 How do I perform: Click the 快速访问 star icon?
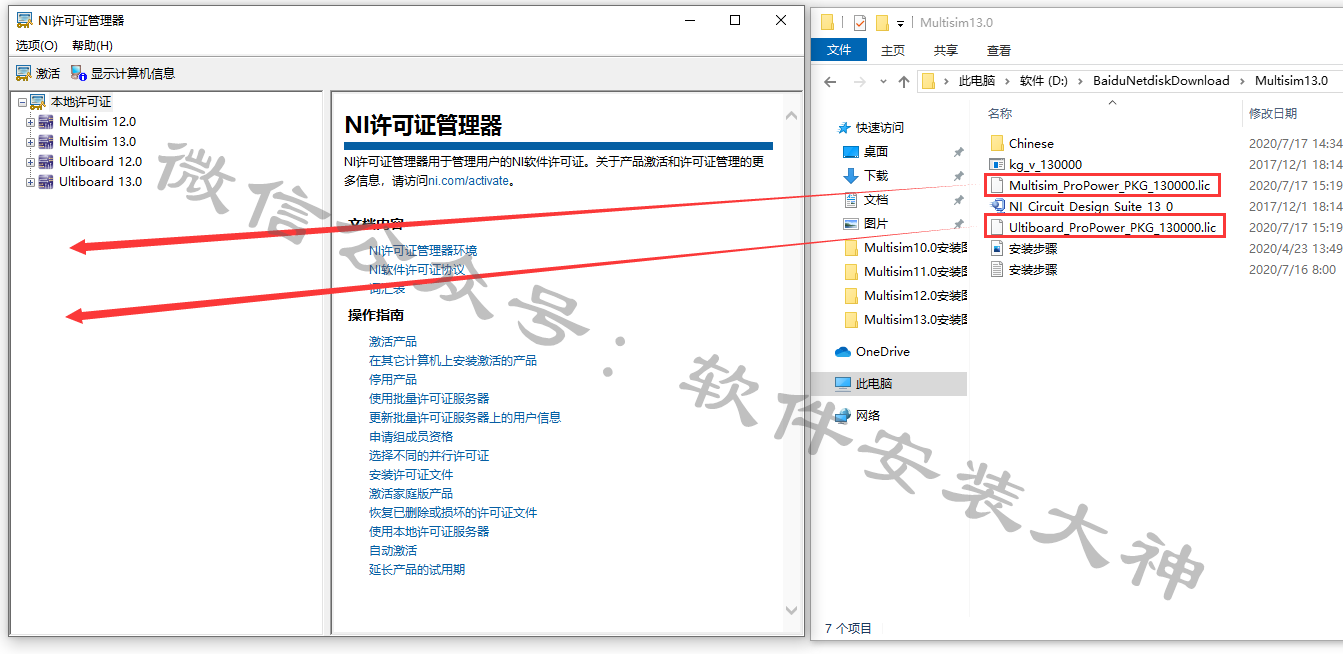tap(844, 127)
